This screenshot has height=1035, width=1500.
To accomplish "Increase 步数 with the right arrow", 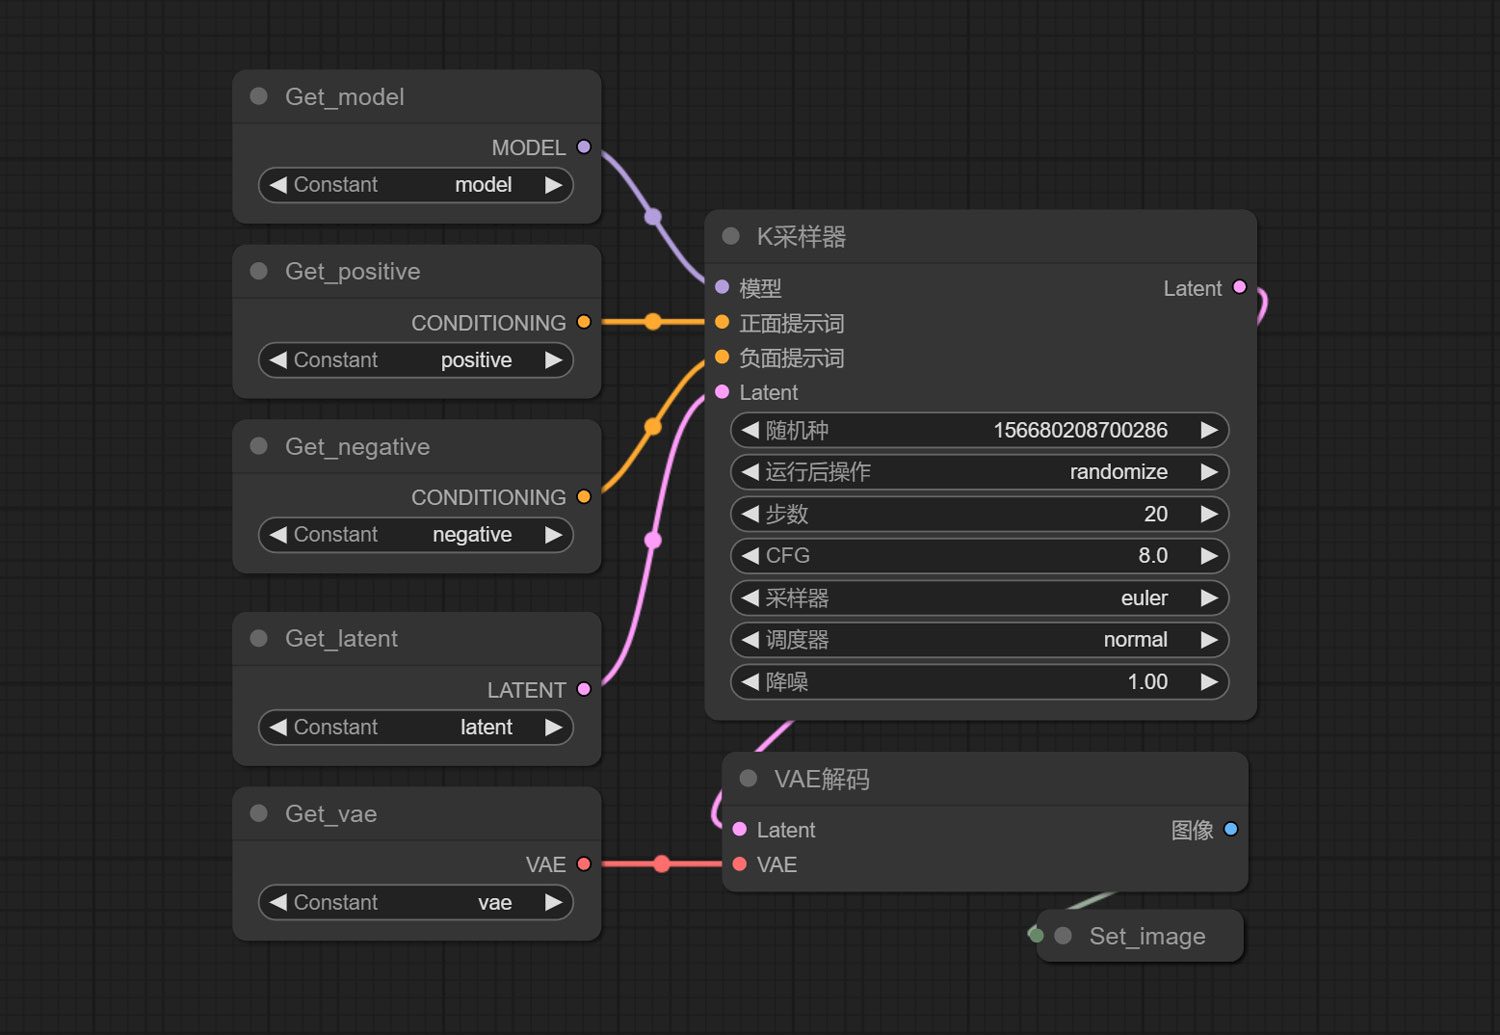I will click(x=1209, y=514).
